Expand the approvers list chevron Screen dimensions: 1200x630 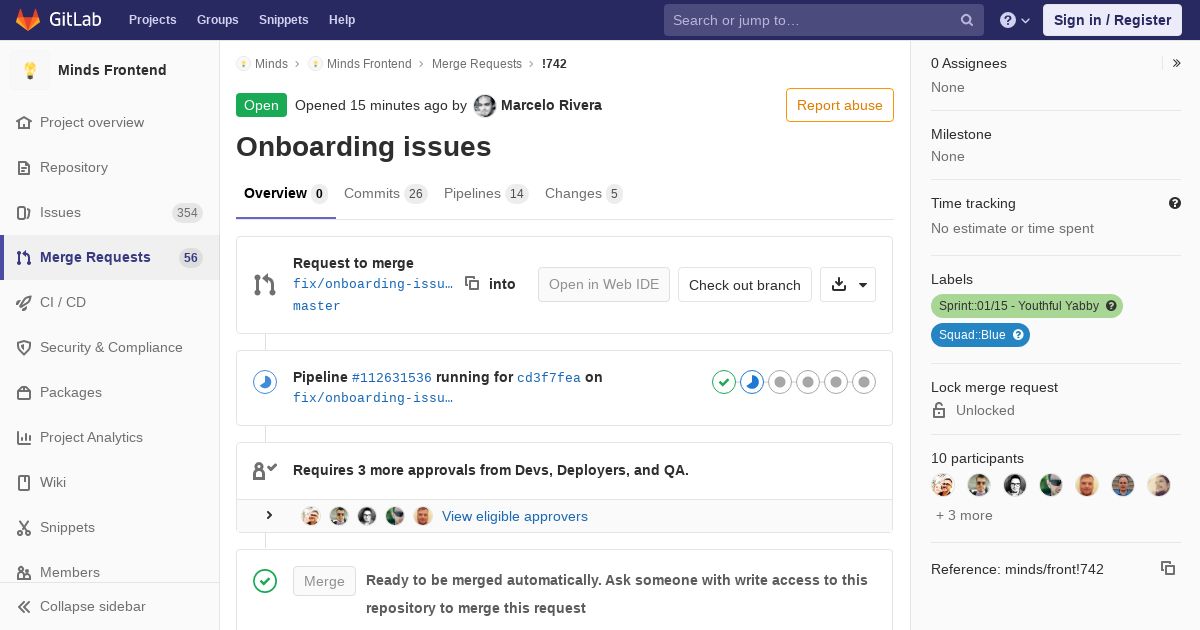click(269, 515)
